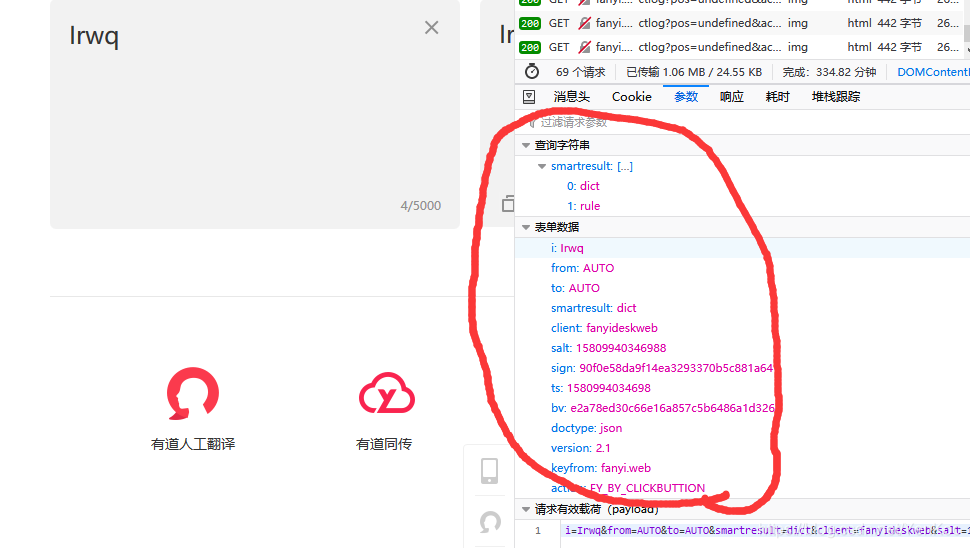Open the 耗时 tab
This screenshot has height=548, width=970.
(x=778, y=96)
